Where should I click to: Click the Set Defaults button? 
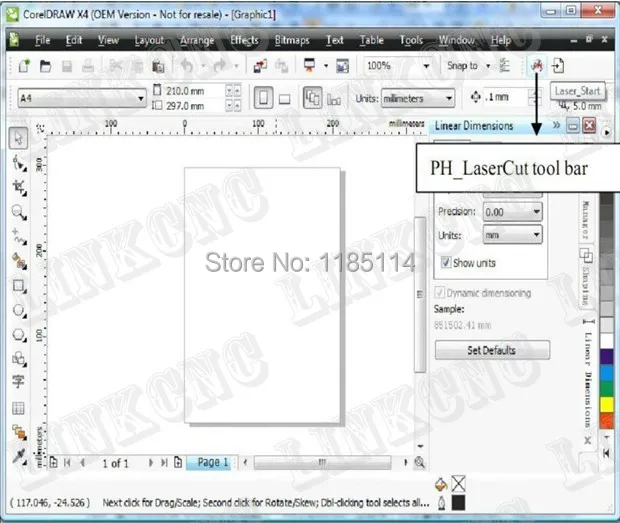[492, 350]
